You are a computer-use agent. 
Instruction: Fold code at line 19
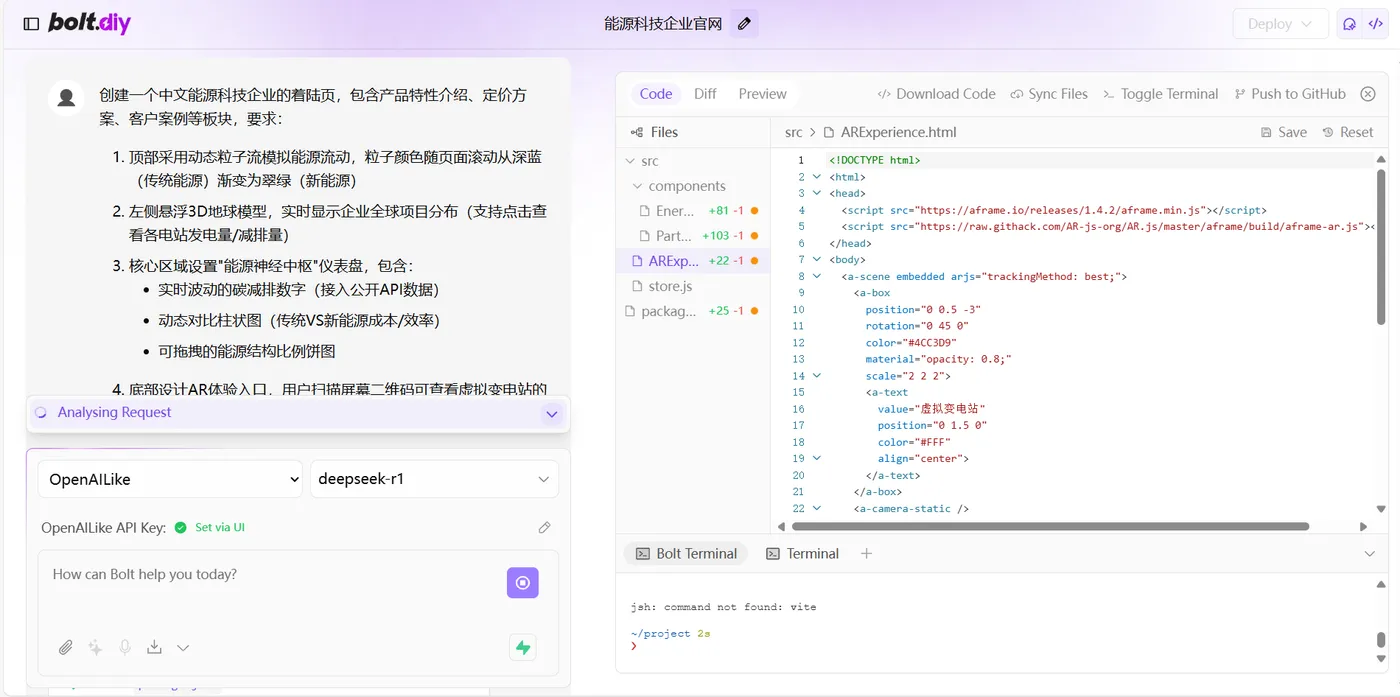click(x=817, y=459)
